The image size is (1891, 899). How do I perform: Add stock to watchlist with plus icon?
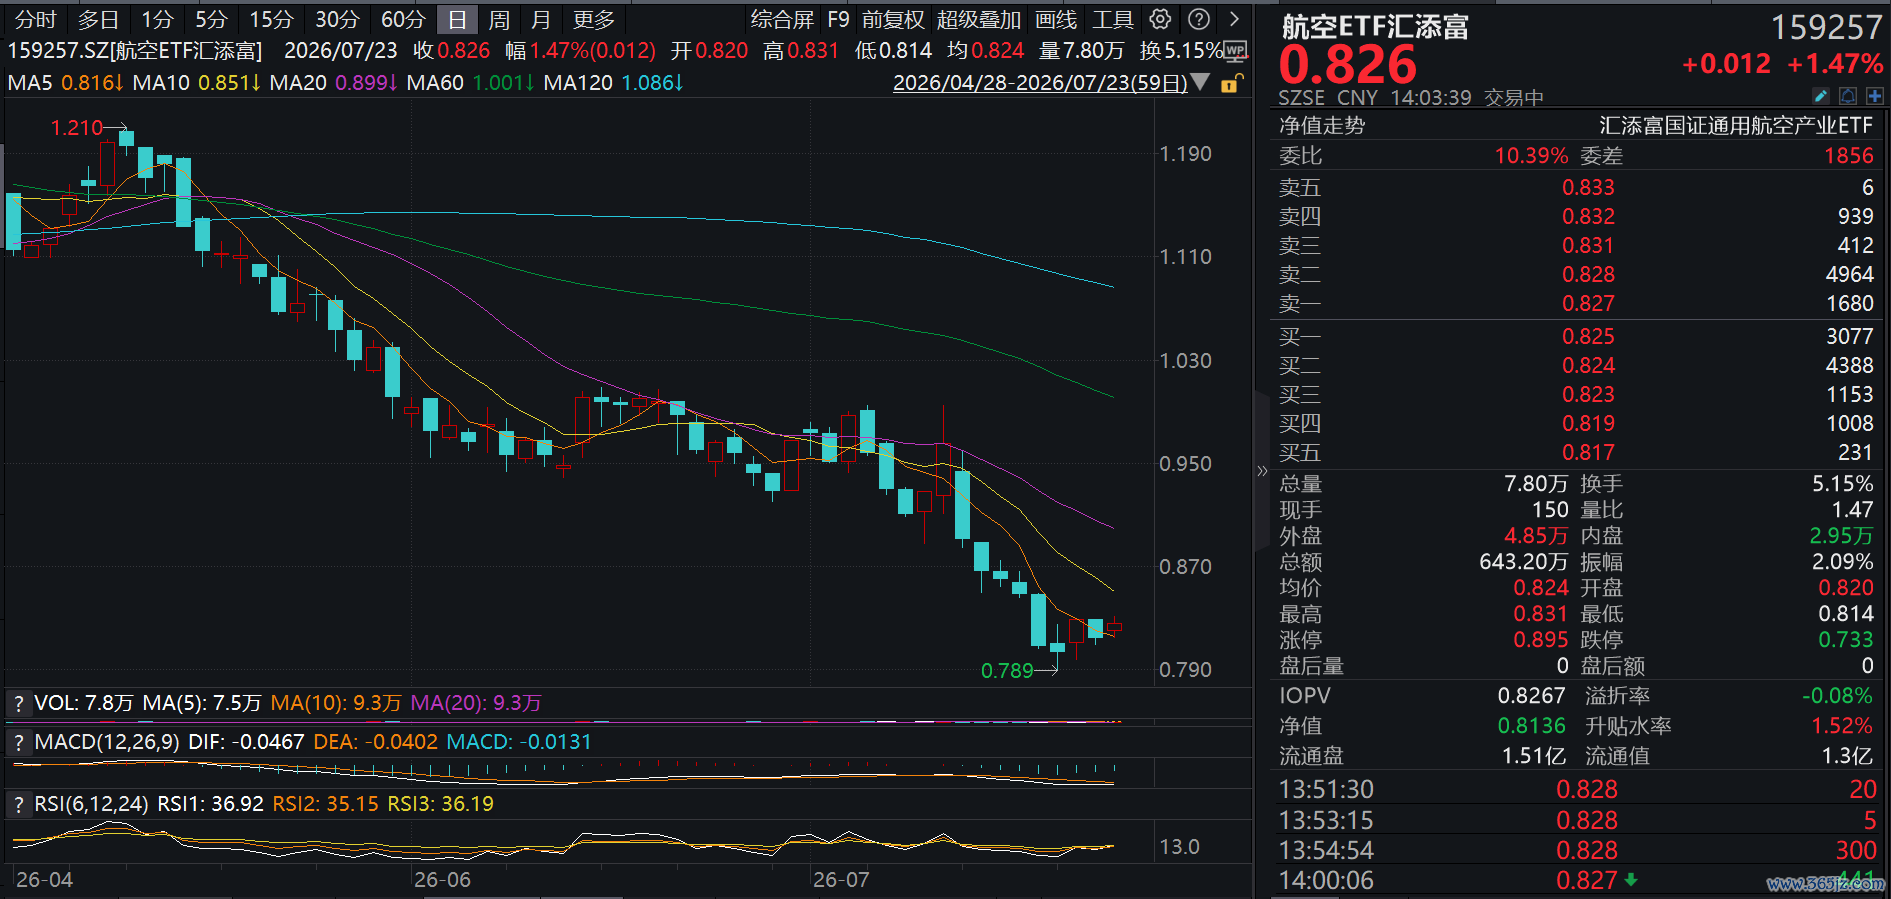(1874, 96)
